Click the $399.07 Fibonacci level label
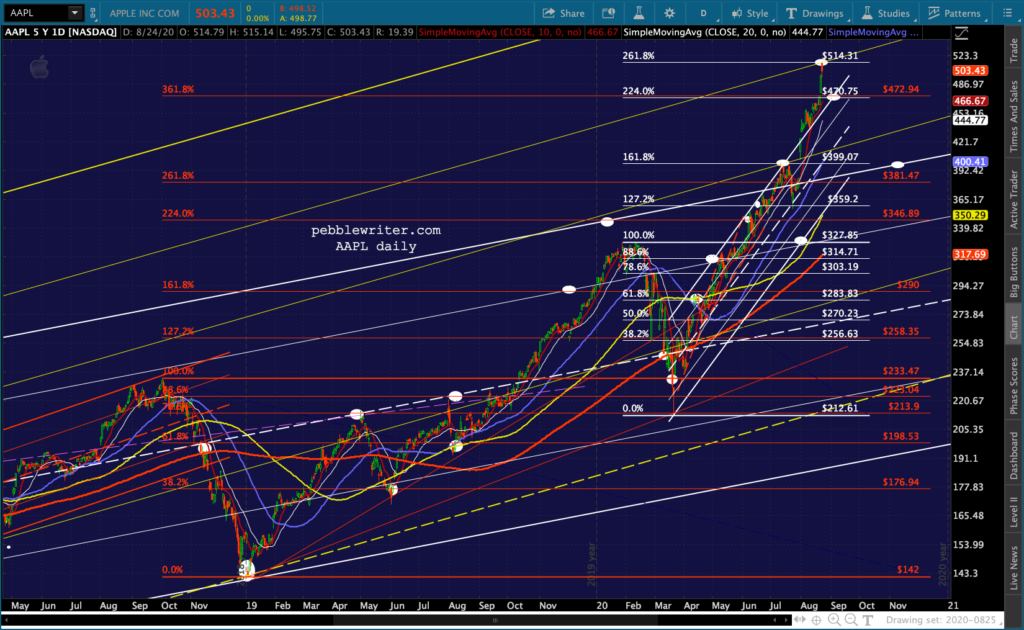Screen dimensions: 1024x630 (840, 157)
